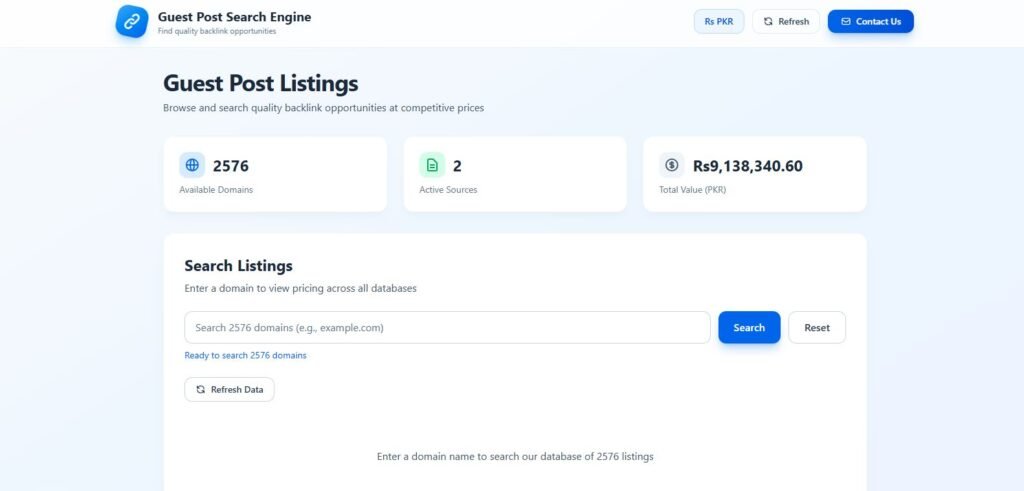This screenshot has height=491, width=1024.
Task: Reset the search form
Action: click(x=817, y=327)
